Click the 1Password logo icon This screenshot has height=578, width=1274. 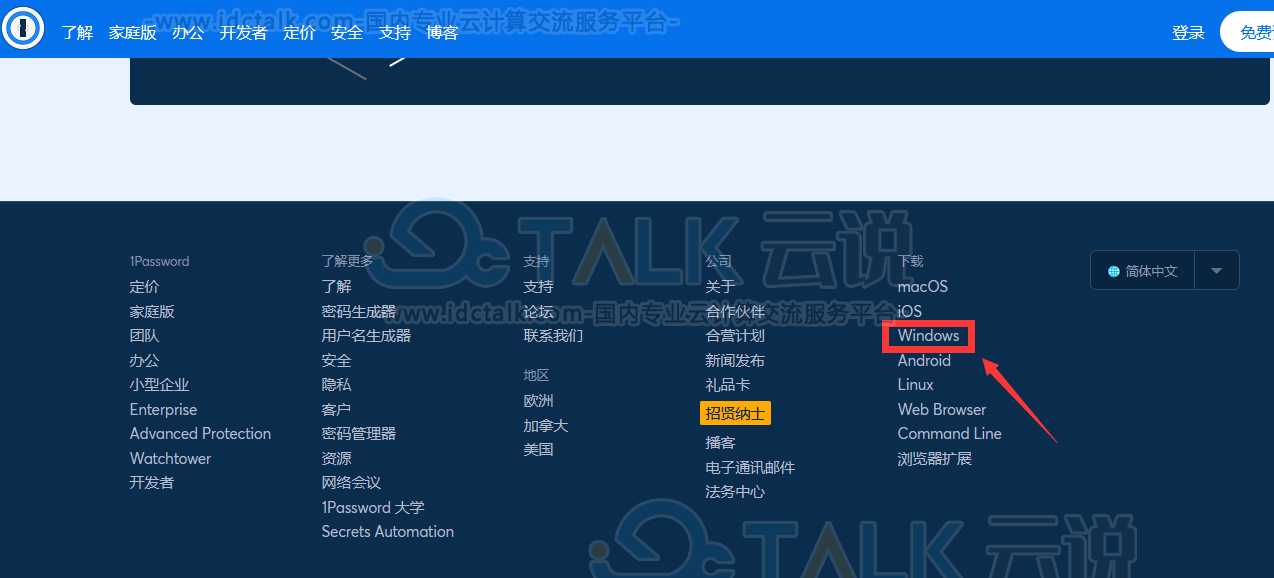(23, 30)
